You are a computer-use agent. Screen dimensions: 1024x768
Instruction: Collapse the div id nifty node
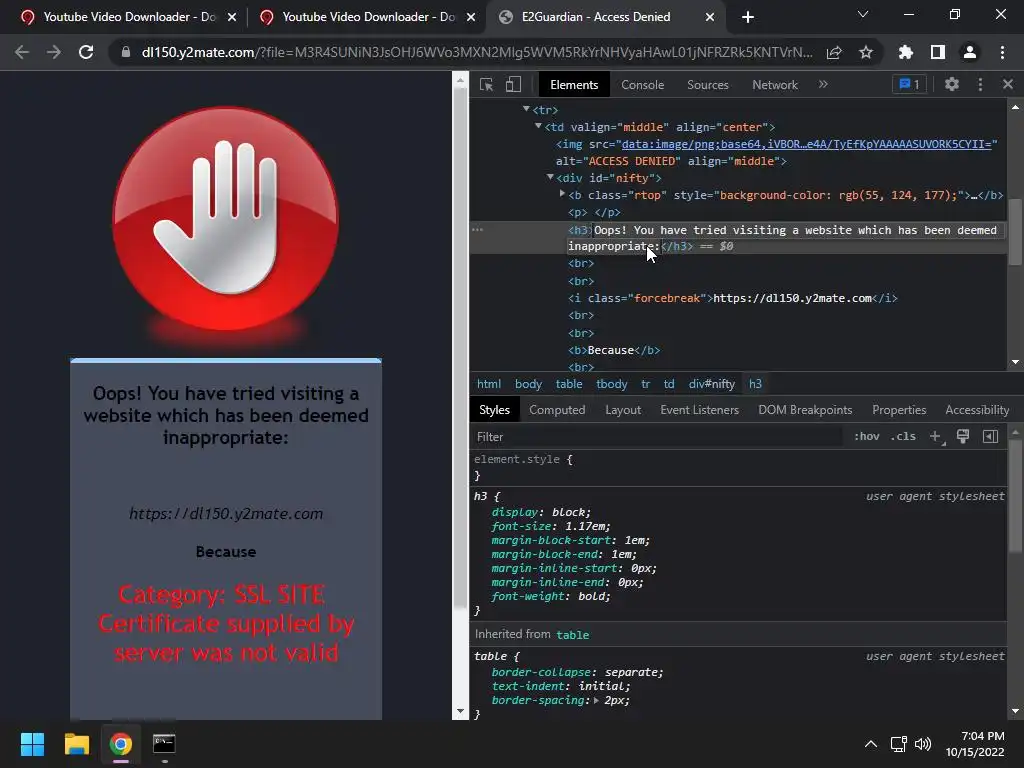click(550, 177)
